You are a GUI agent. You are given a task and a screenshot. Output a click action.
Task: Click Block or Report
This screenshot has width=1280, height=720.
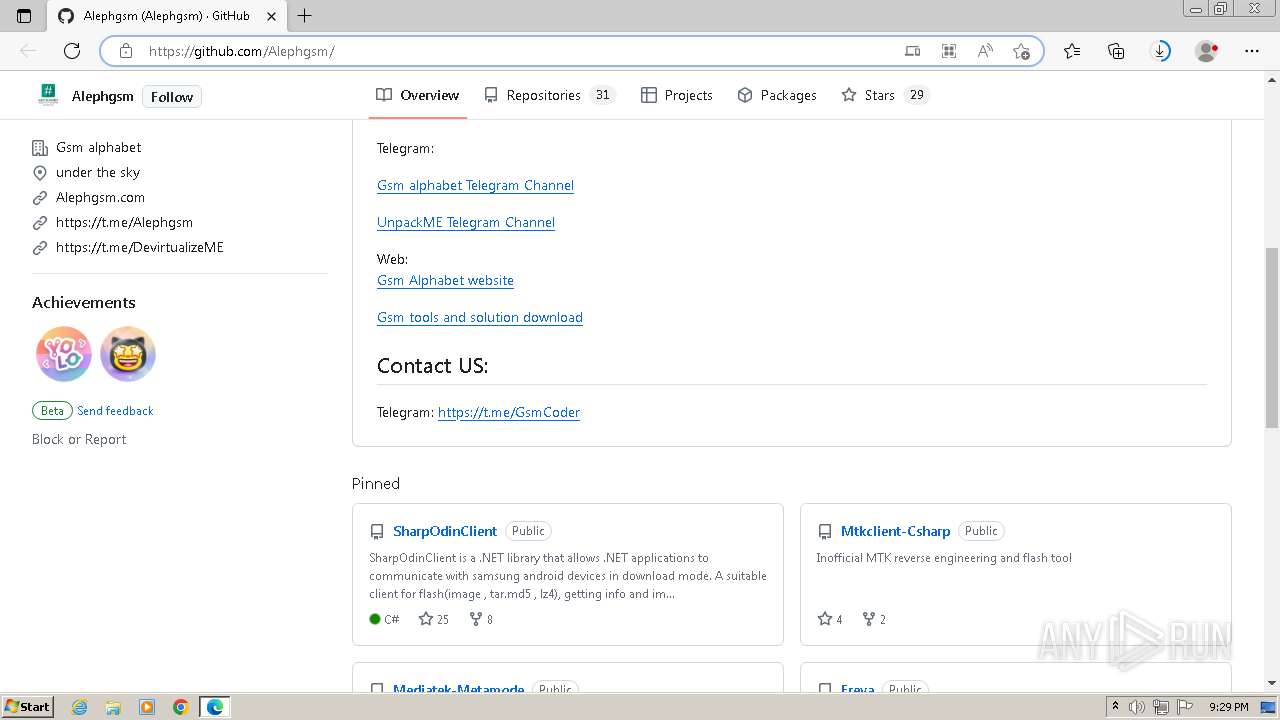(79, 439)
